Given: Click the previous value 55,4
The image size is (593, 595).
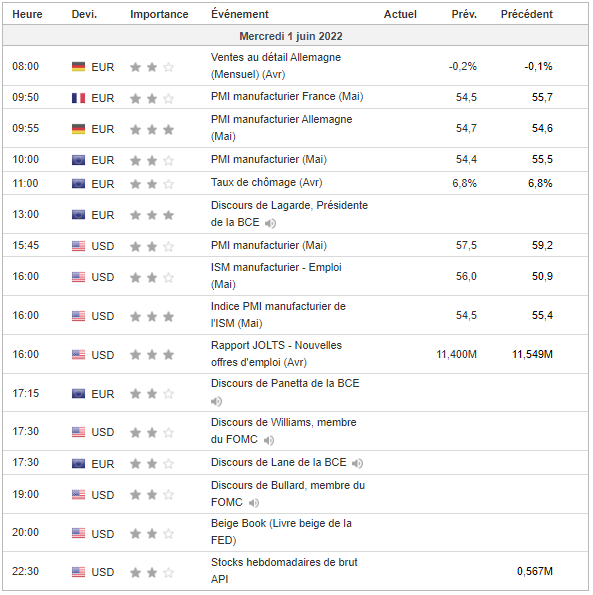Looking at the screenshot, I should point(542,316).
